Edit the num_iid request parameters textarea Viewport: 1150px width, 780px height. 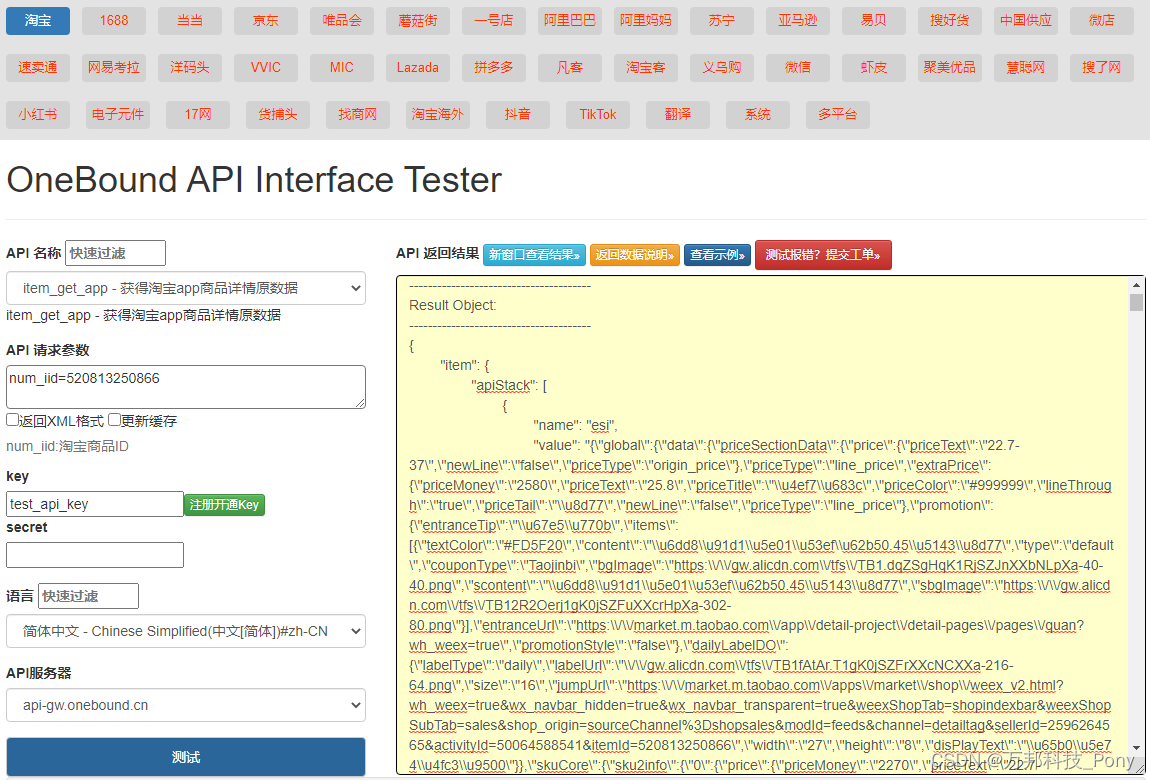(x=186, y=387)
